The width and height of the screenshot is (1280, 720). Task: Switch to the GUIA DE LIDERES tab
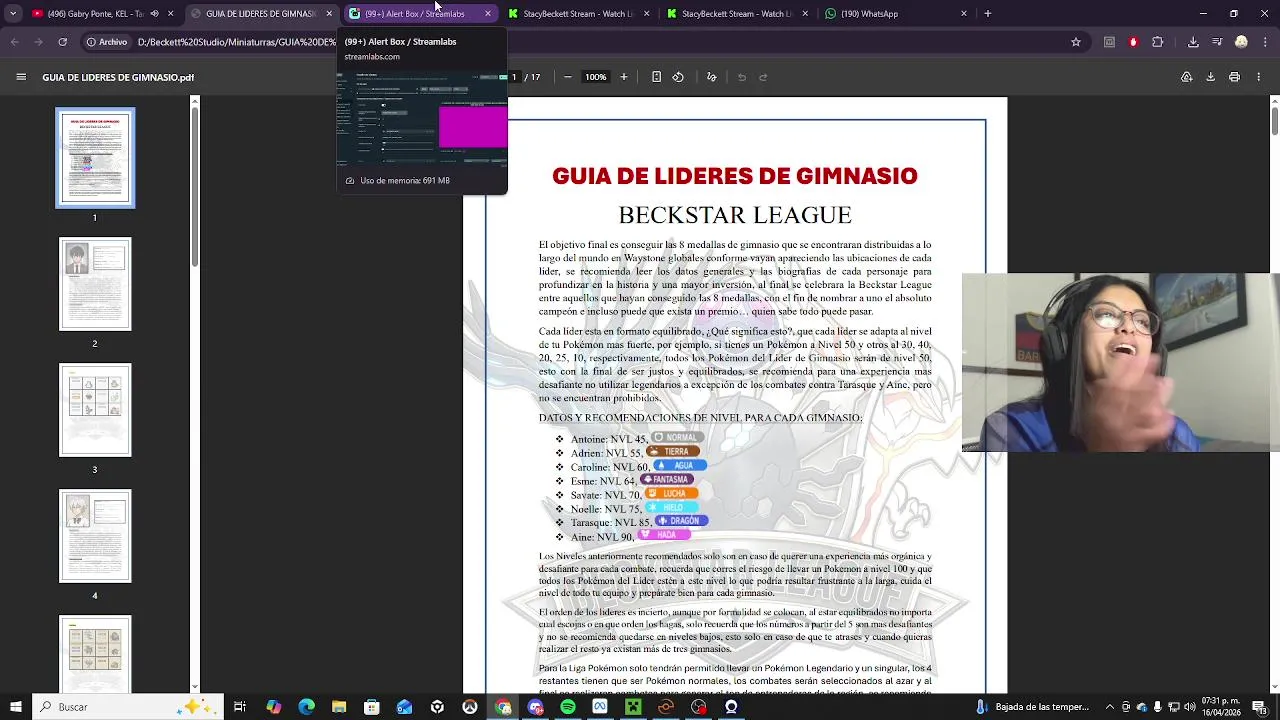pos(260,14)
